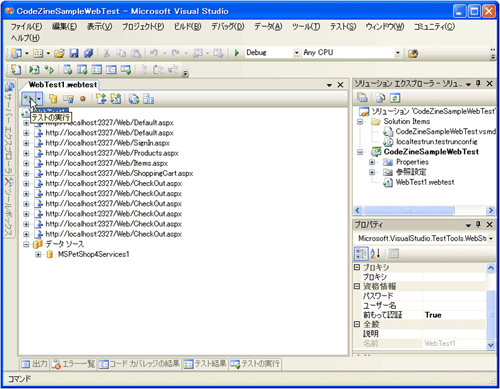Viewport: 500px width, 389px height.
Task: Click the red Add Recording icon
Action: pyautogui.click(x=83, y=99)
